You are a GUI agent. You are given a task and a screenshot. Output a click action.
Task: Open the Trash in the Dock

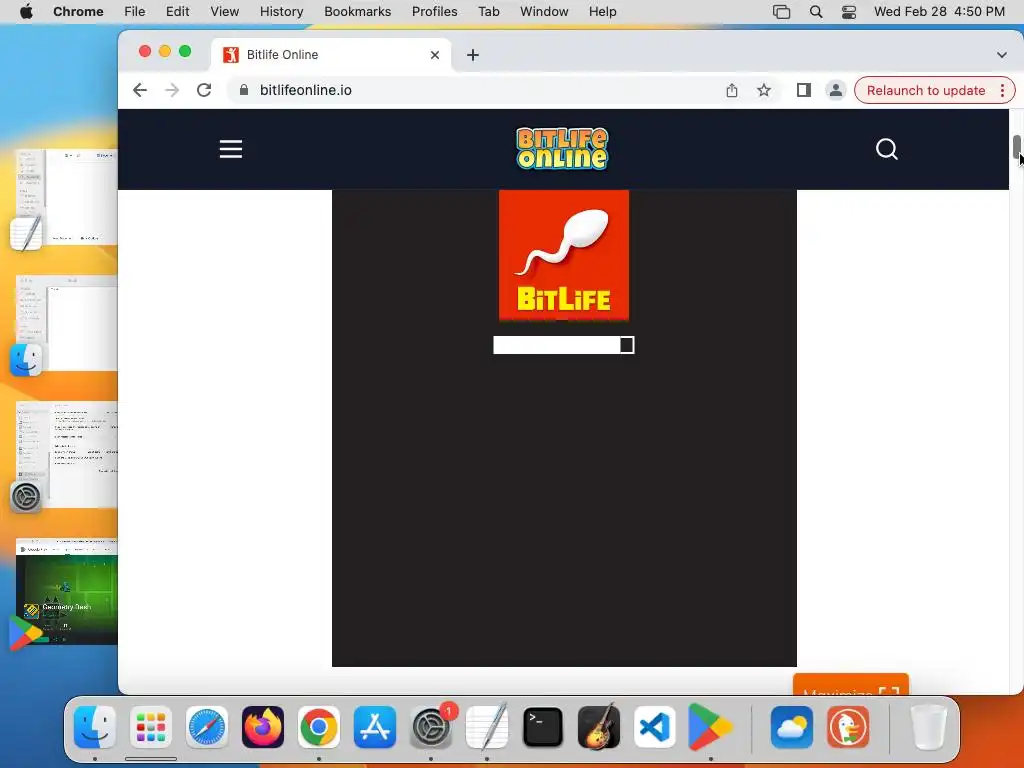[x=928, y=727]
